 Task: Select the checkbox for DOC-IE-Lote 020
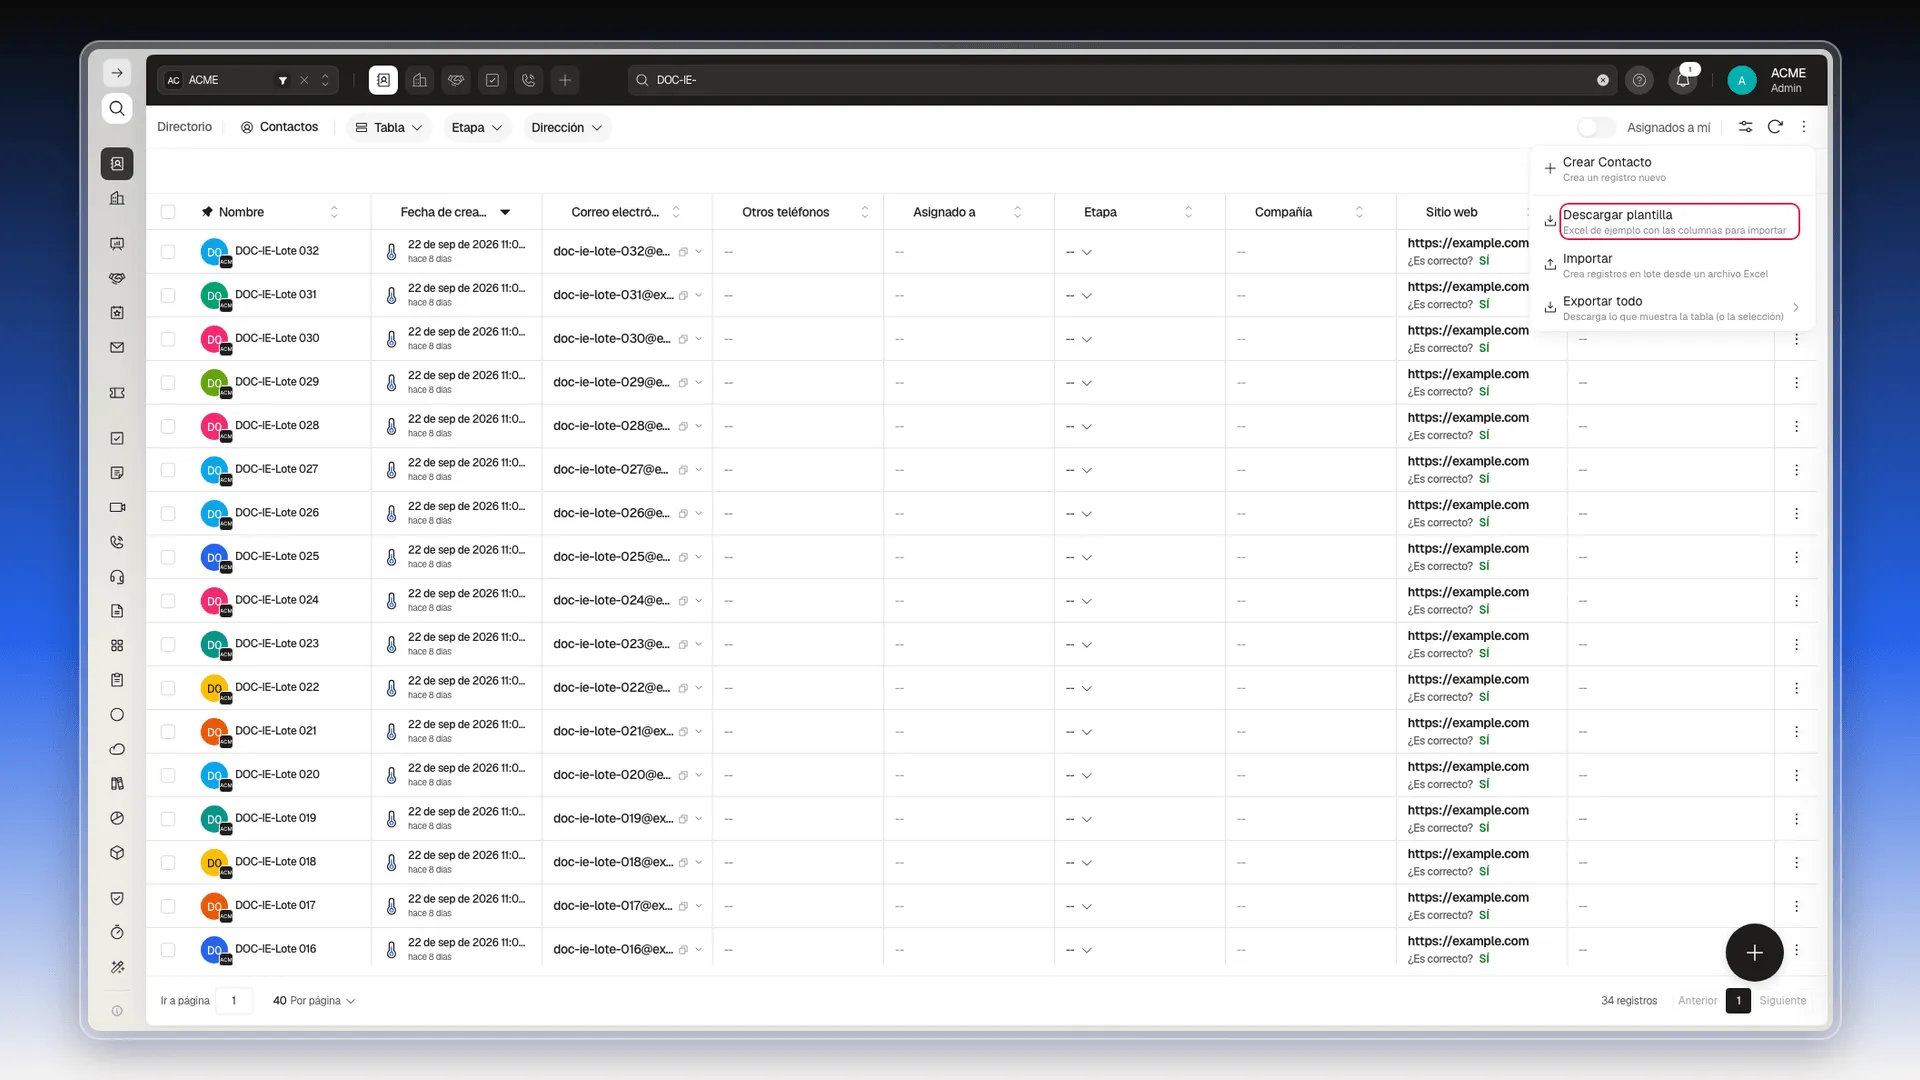point(168,776)
